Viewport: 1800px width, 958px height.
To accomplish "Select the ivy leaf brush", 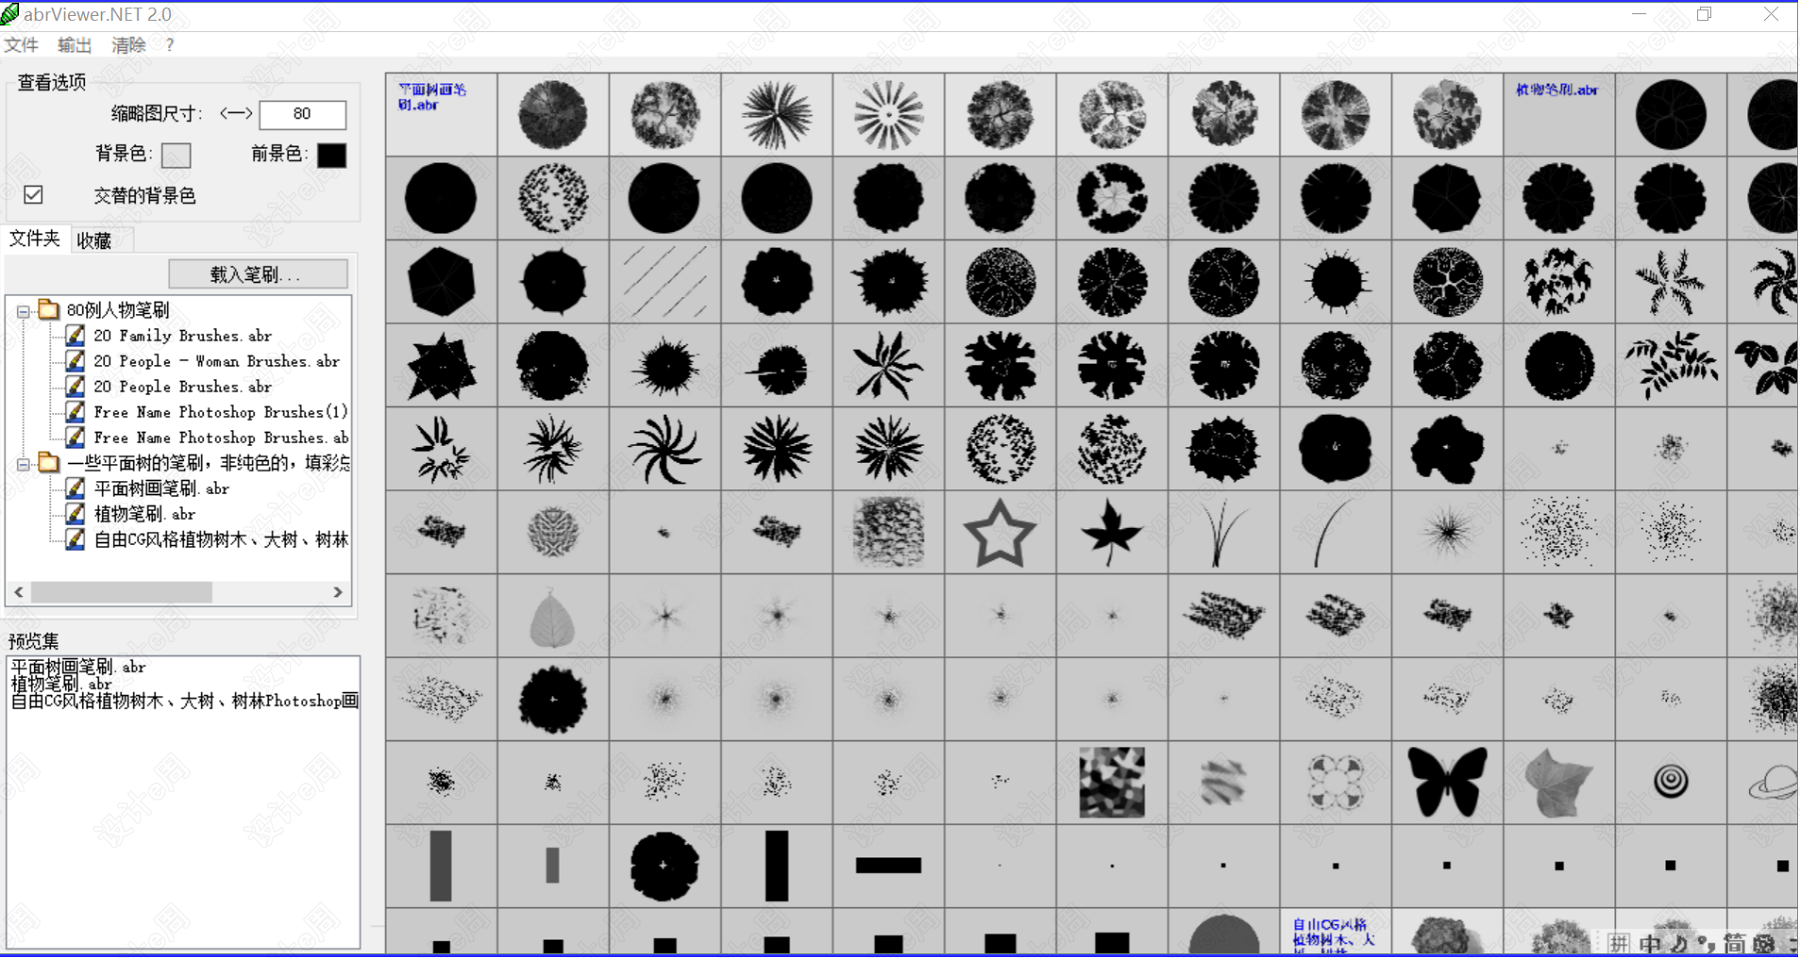I will click(x=1558, y=782).
